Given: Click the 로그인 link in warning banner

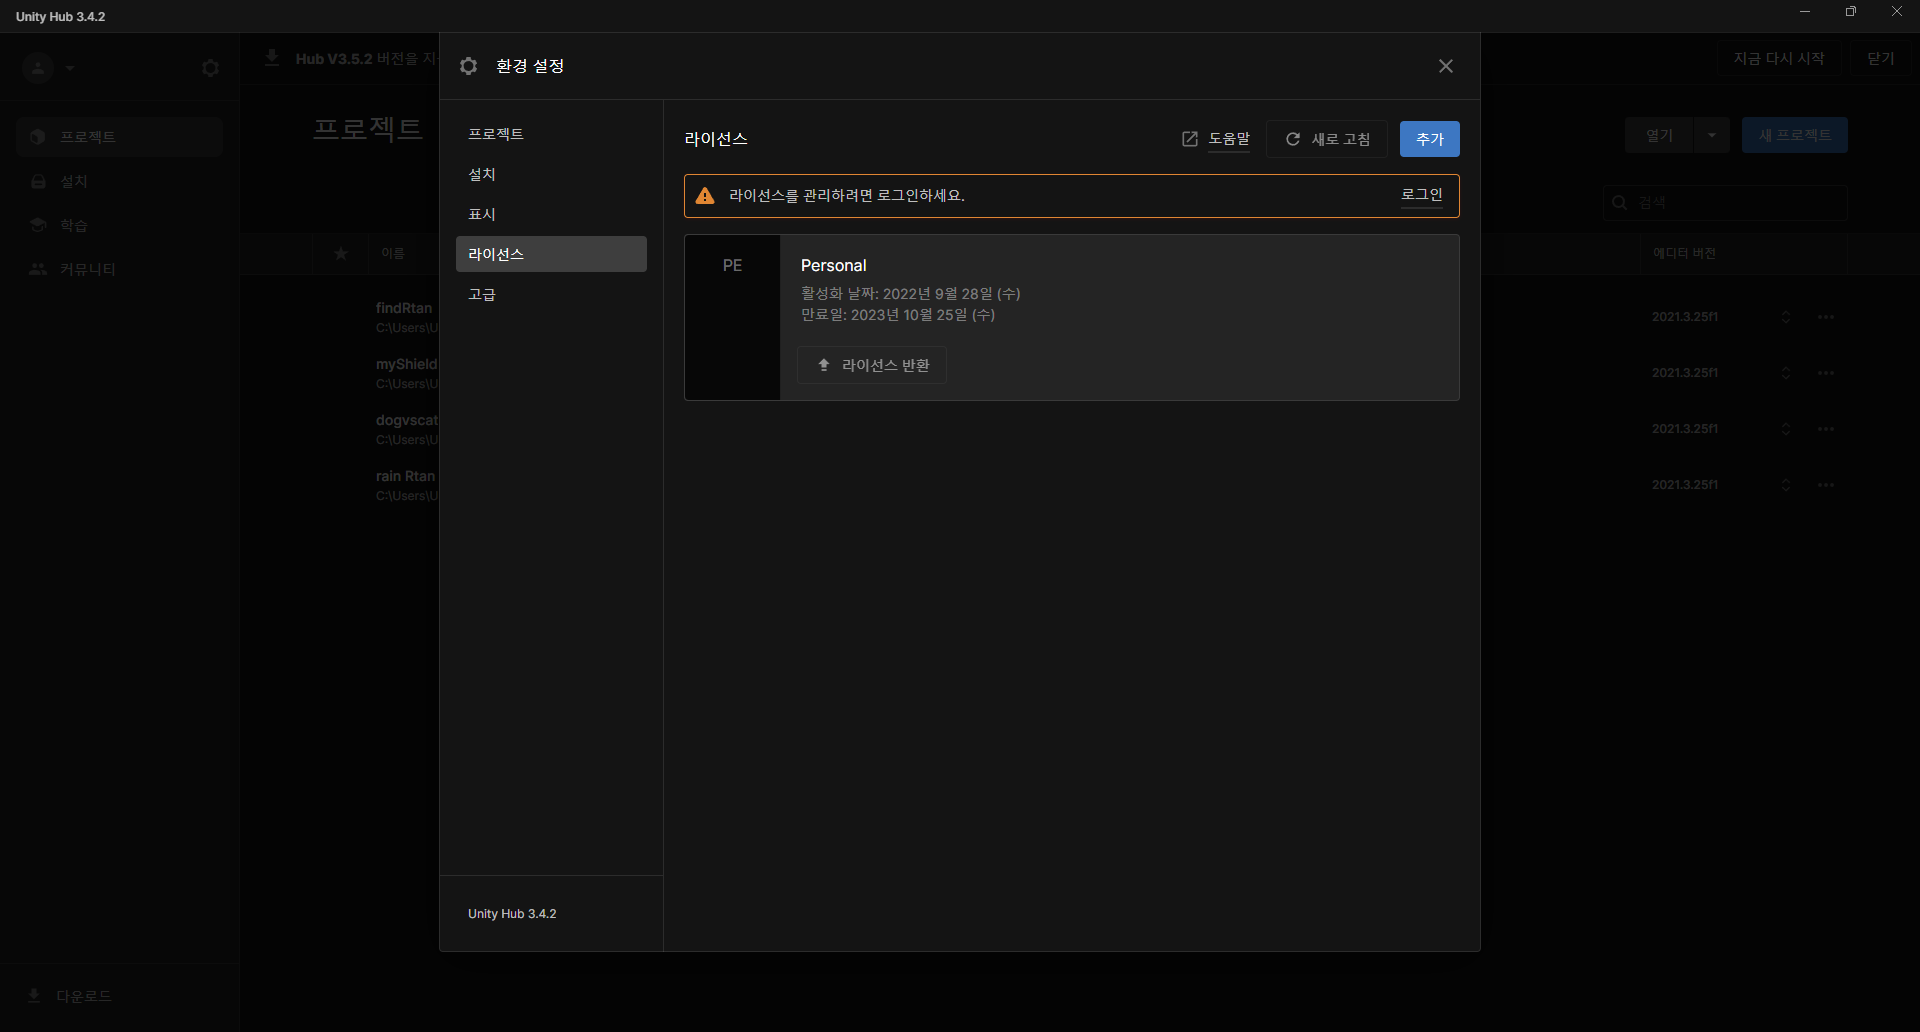Looking at the screenshot, I should (1422, 195).
